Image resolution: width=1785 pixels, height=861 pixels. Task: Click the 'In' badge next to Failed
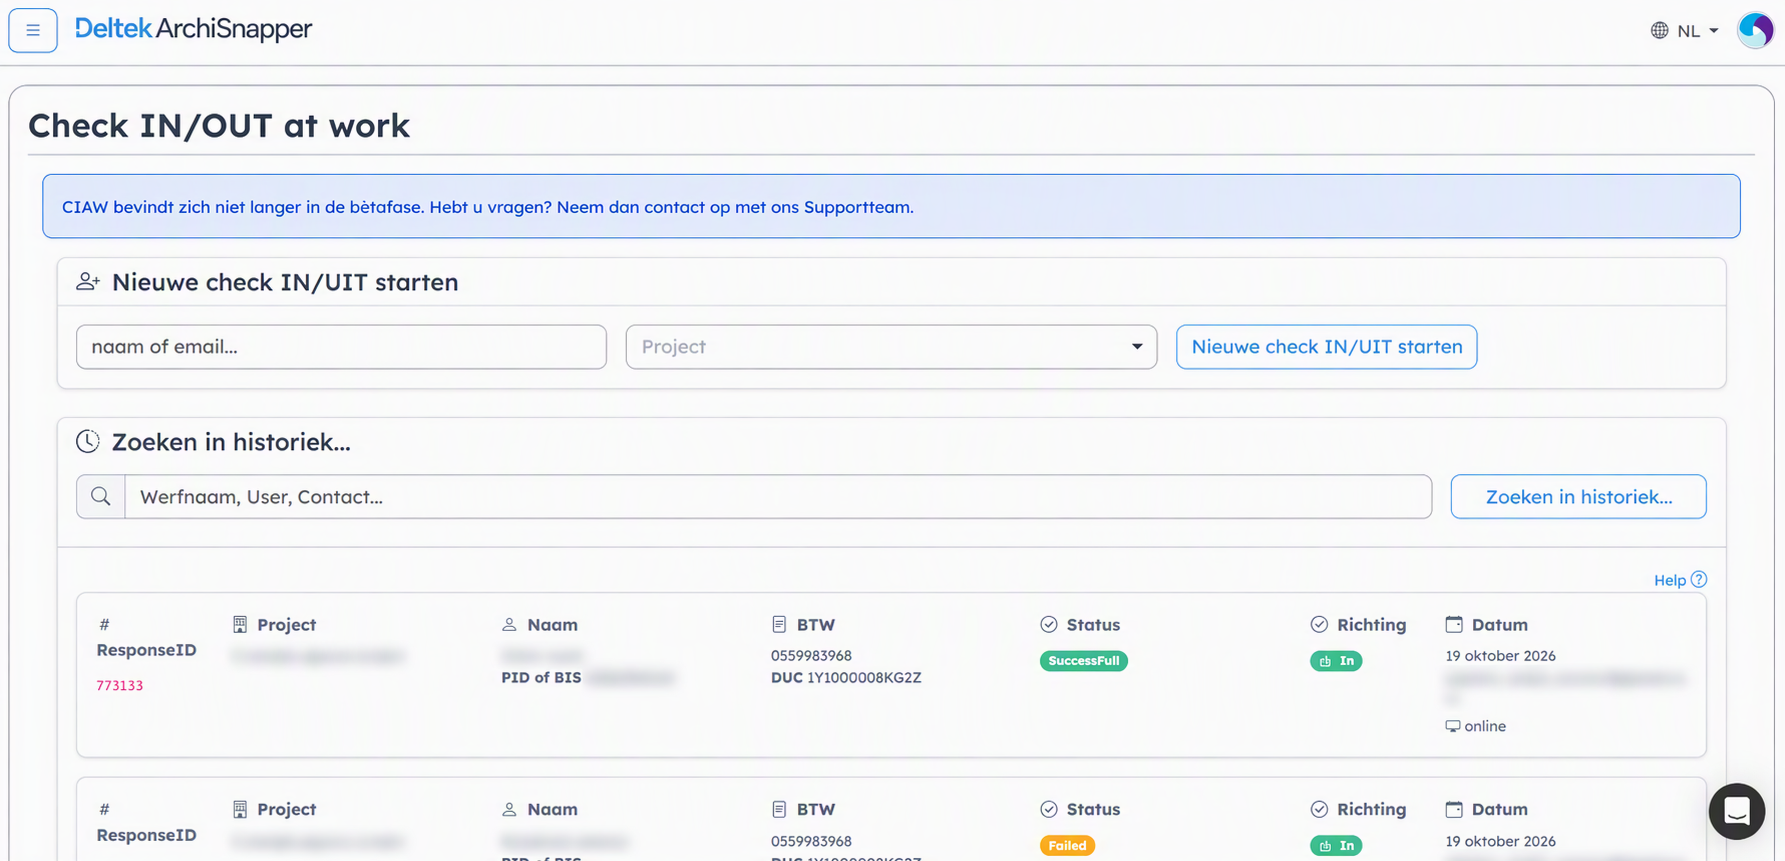pos(1336,846)
